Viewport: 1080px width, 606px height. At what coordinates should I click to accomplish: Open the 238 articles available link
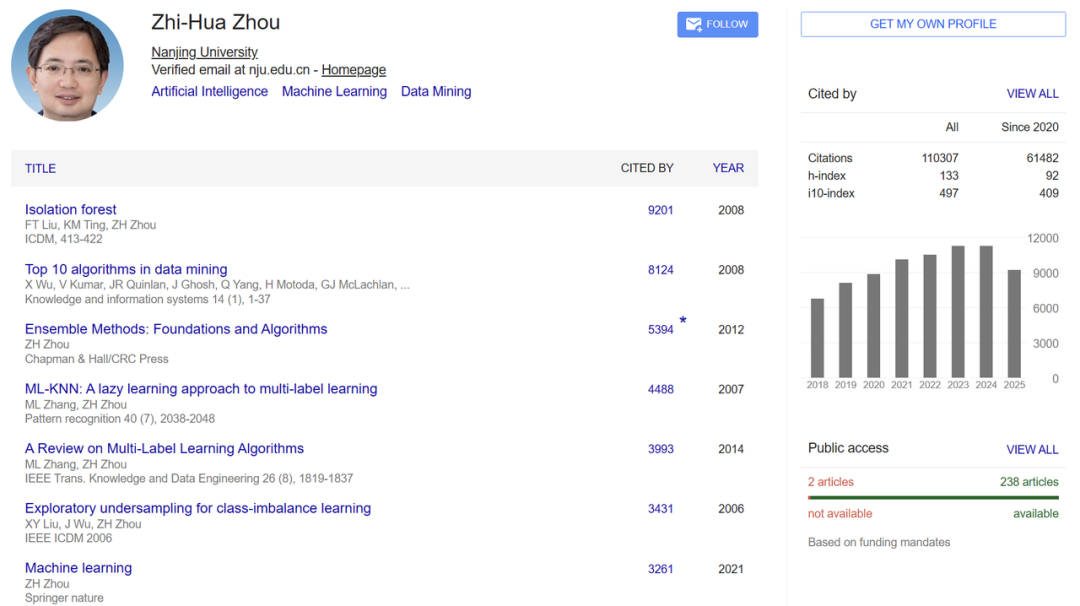[x=1028, y=482]
